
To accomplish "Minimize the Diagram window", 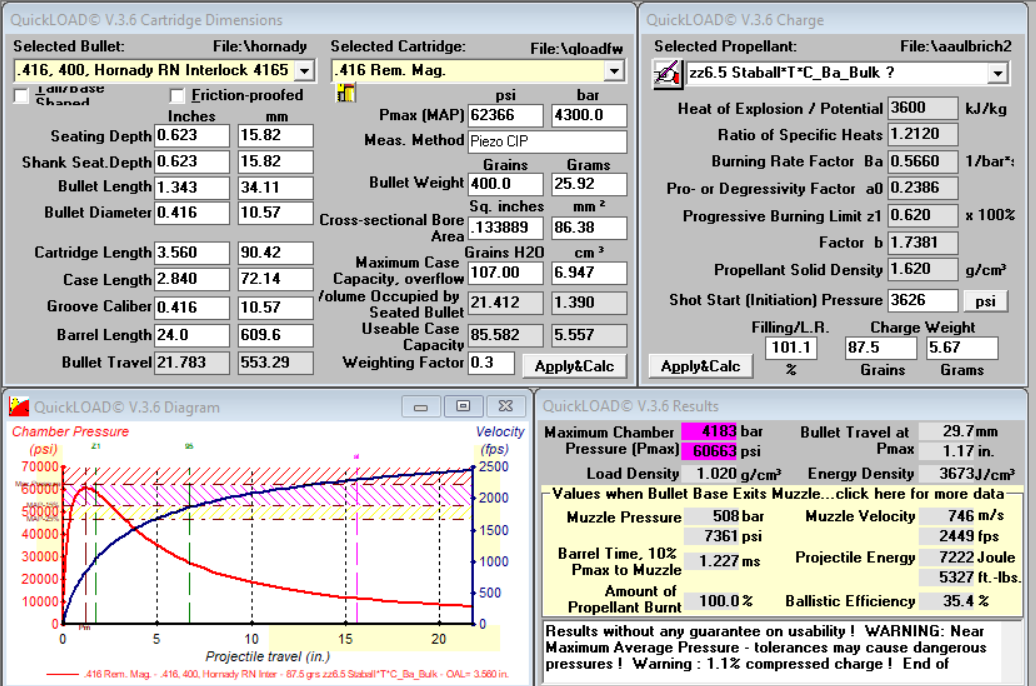I will (422, 406).
